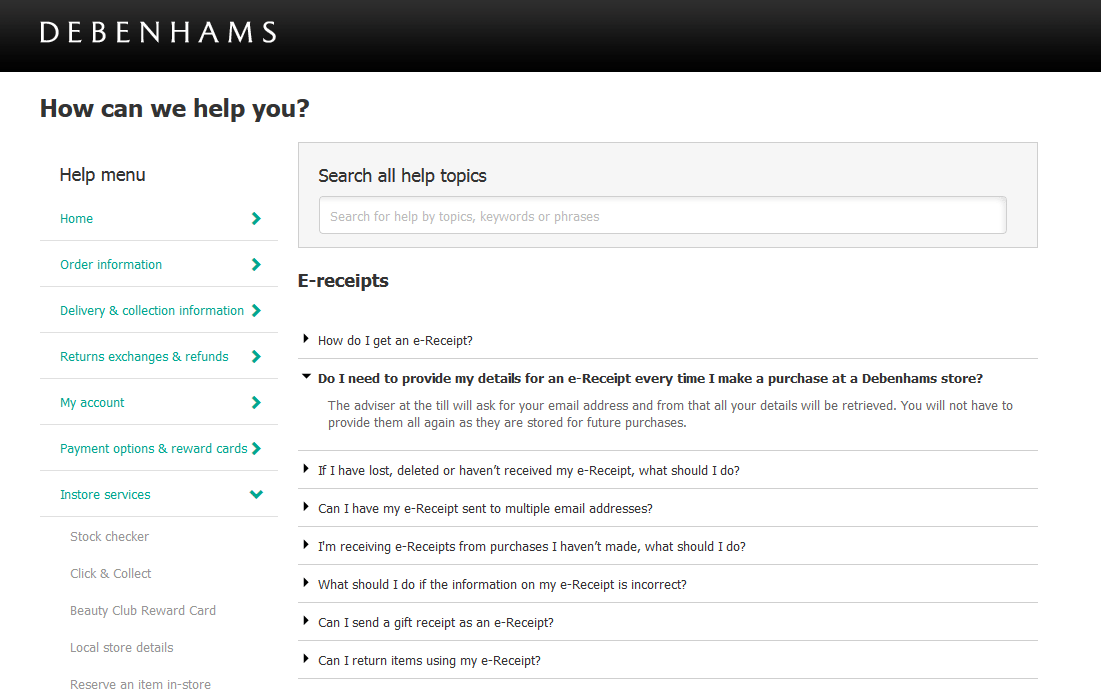
Task: Click the 'E-receipts' section heading
Action: (x=343, y=281)
